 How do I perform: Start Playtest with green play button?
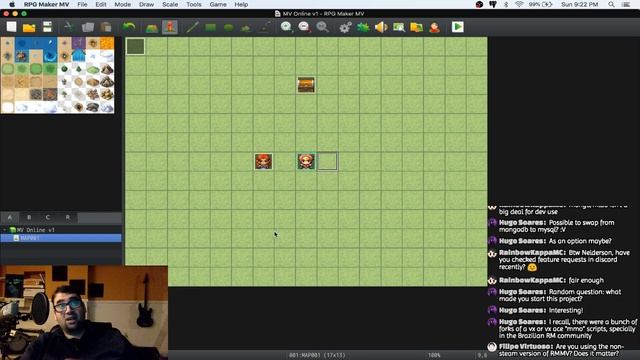tap(458, 27)
